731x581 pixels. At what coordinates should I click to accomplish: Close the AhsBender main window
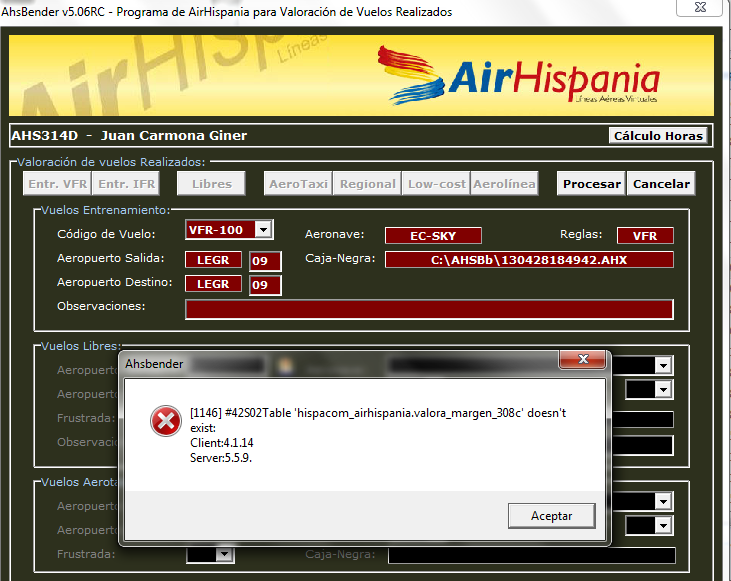[699, 7]
